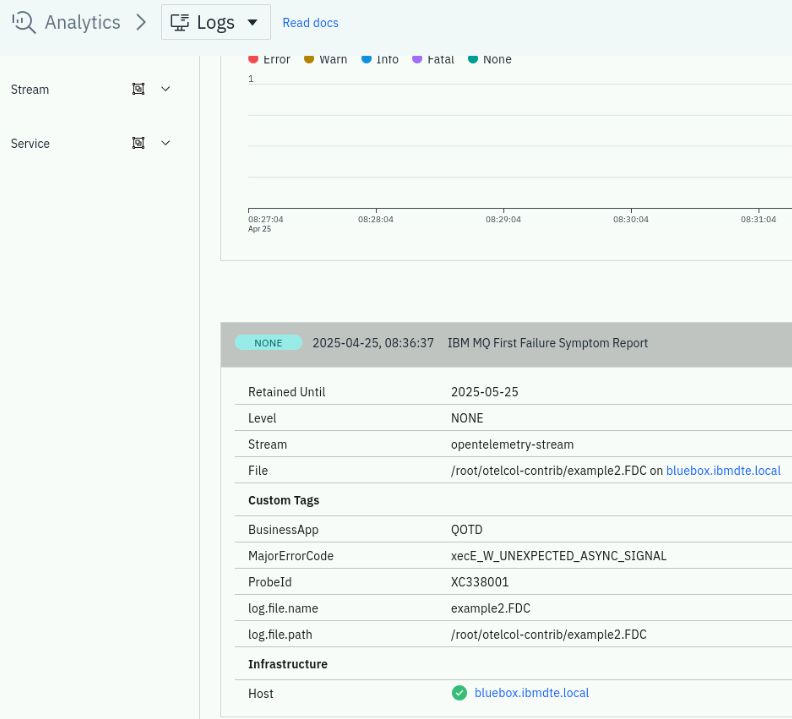This screenshot has width=792, height=719.
Task: Click the 08:28:04 chart axis tick
Action: 376,219
